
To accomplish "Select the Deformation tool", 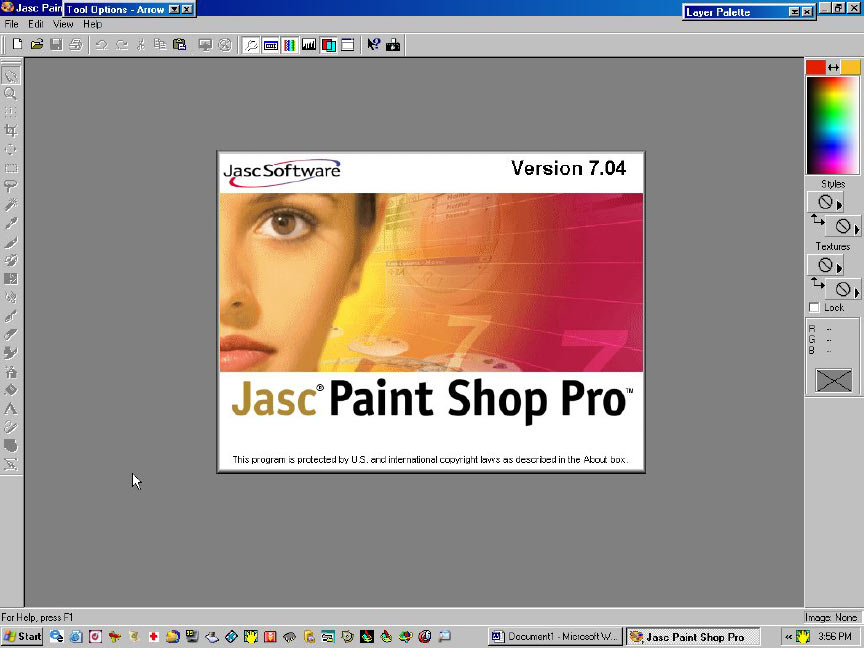I will pyautogui.click(x=10, y=112).
